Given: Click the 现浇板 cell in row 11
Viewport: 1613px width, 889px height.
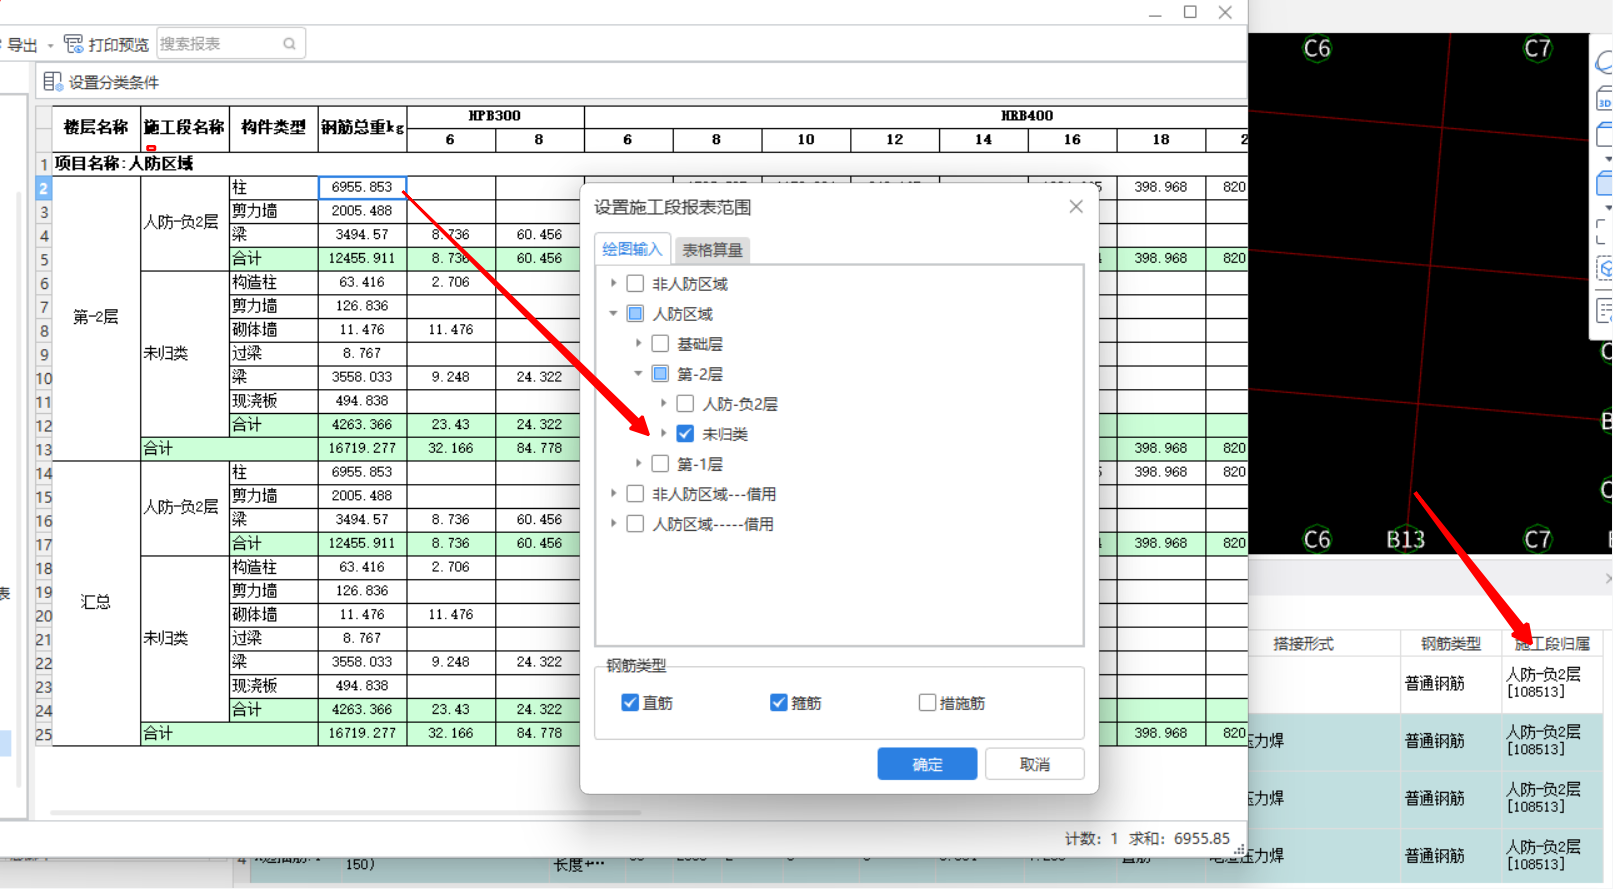Looking at the screenshot, I should [274, 401].
